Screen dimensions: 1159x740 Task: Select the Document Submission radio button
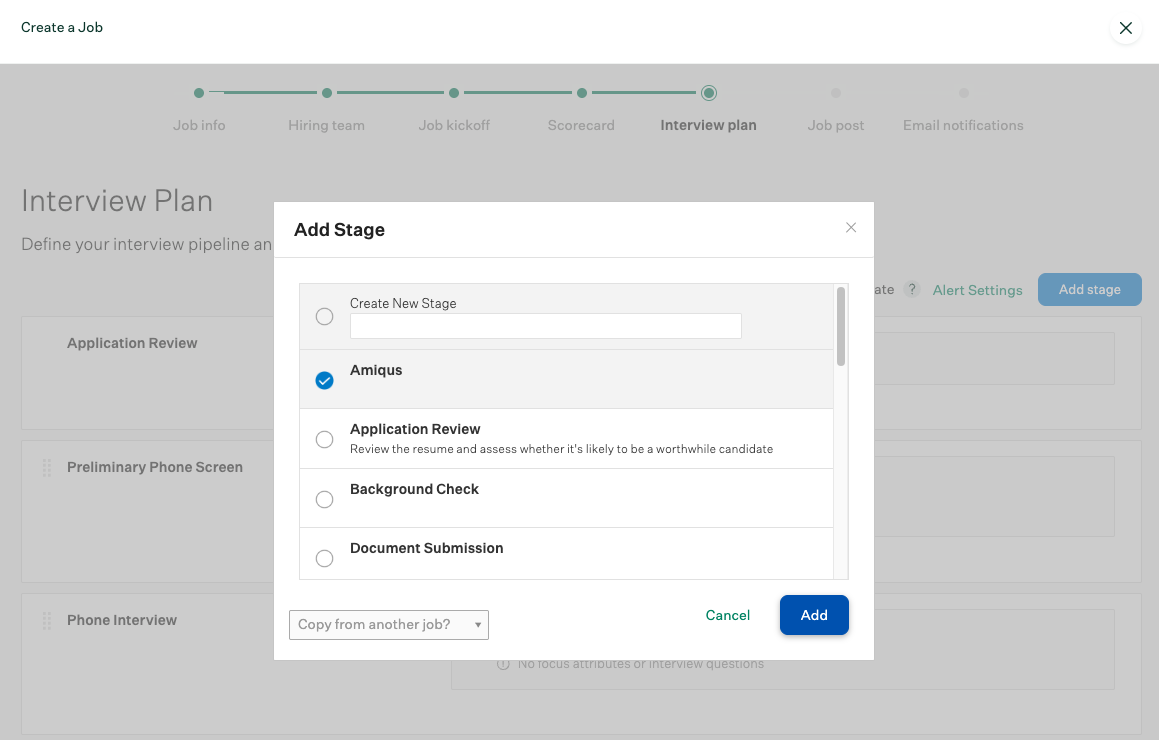(324, 558)
